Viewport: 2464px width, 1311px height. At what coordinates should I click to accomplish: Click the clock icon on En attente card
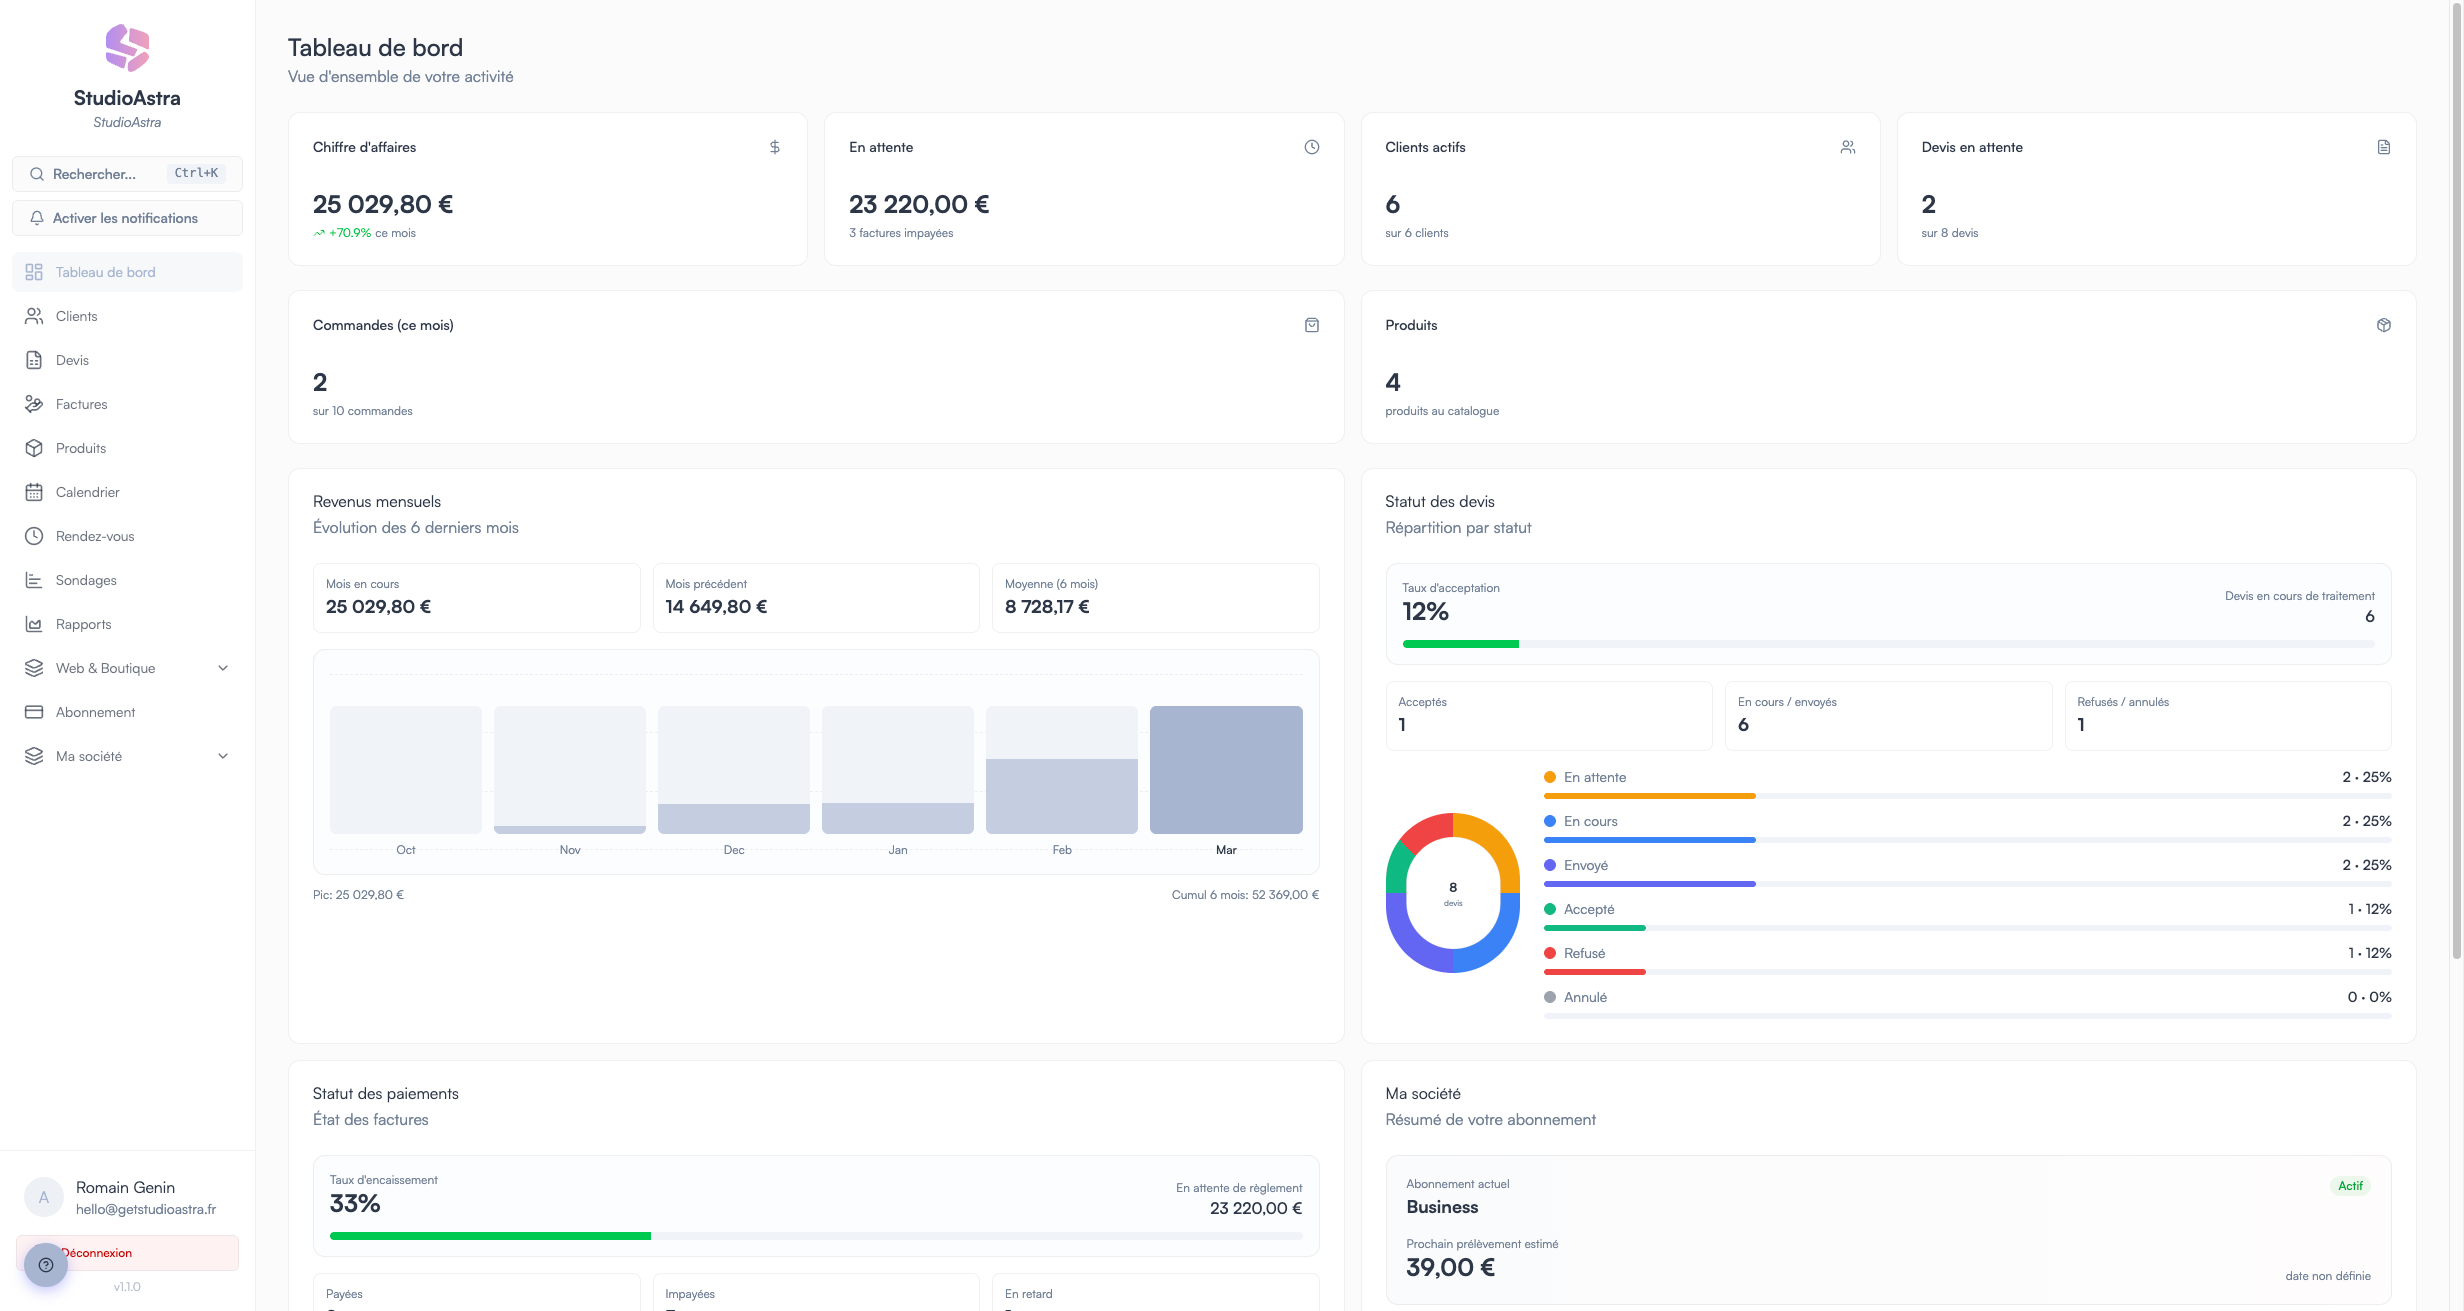[1311, 147]
